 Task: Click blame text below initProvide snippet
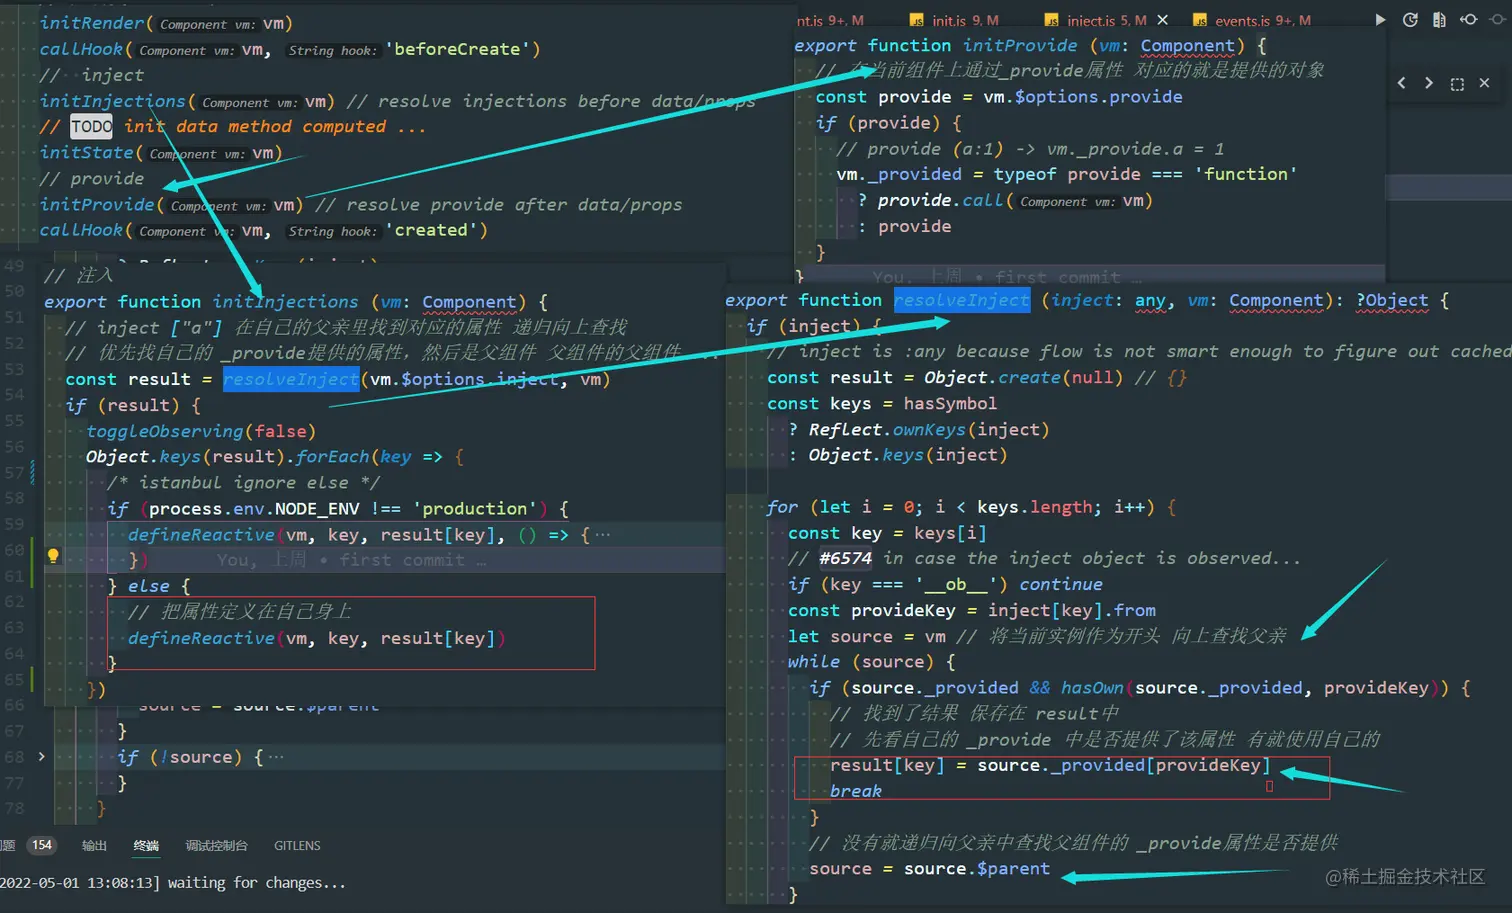point(1006,277)
